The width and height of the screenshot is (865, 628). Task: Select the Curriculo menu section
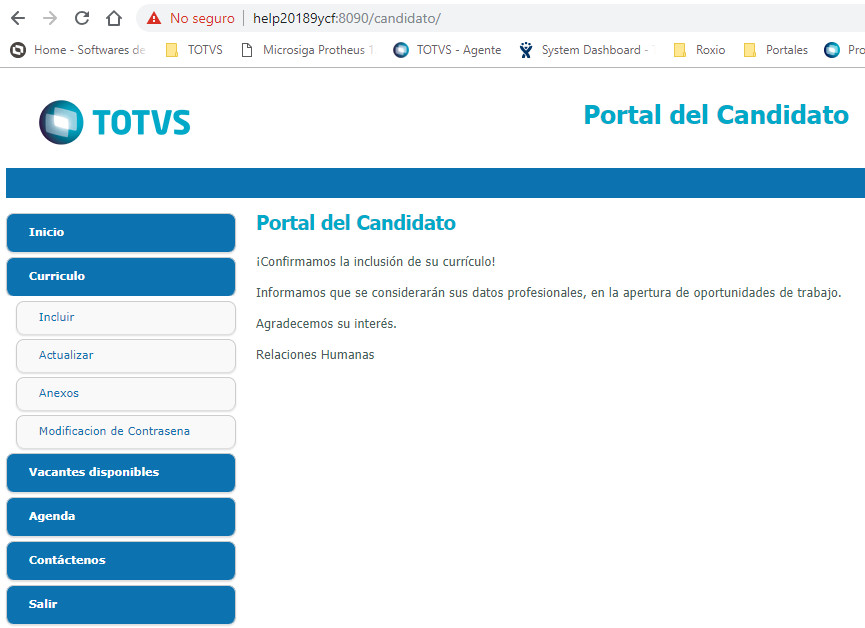[x=121, y=276]
